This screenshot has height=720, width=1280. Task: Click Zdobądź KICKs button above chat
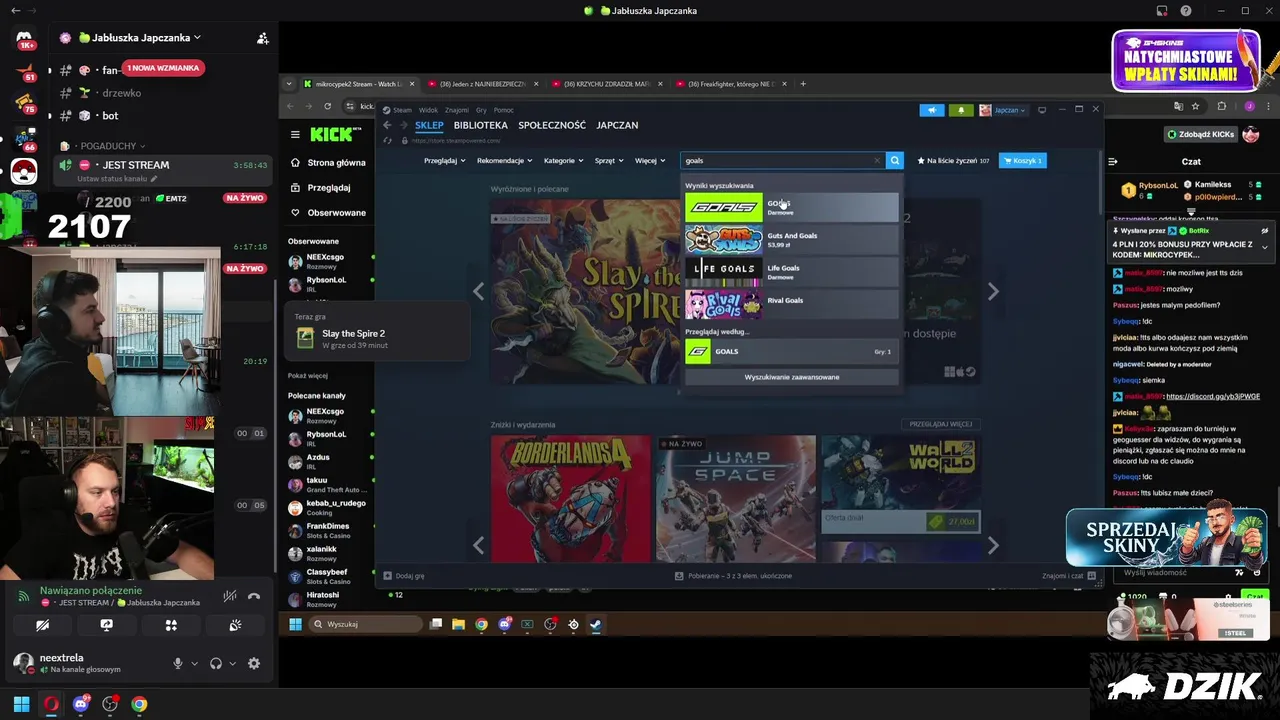click(1200, 134)
